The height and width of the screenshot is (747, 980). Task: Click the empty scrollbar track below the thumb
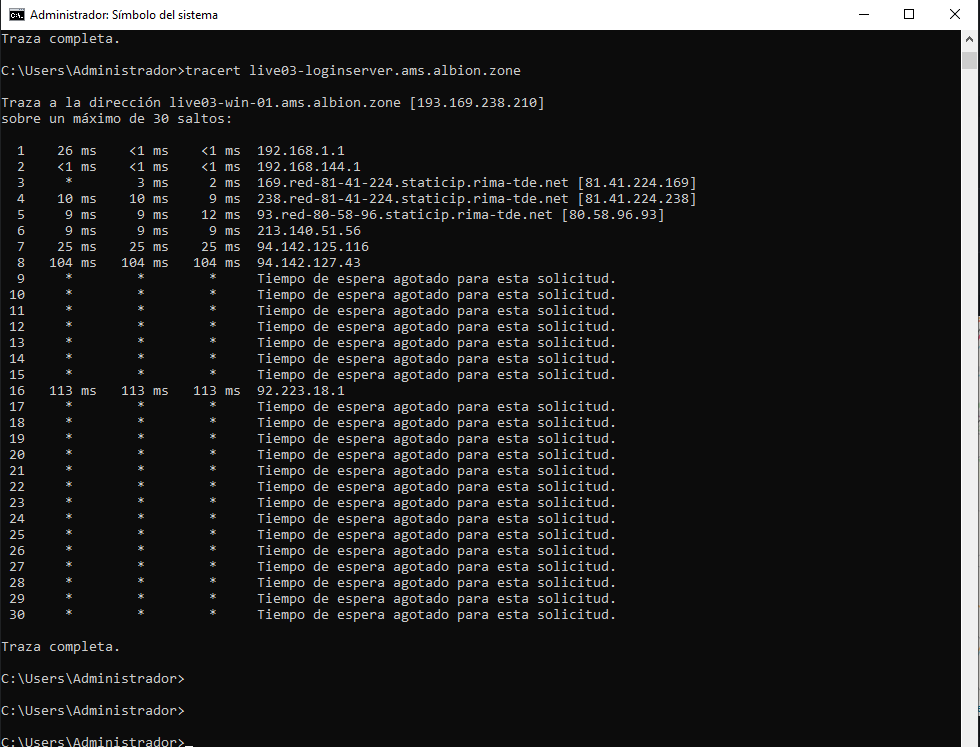969,400
